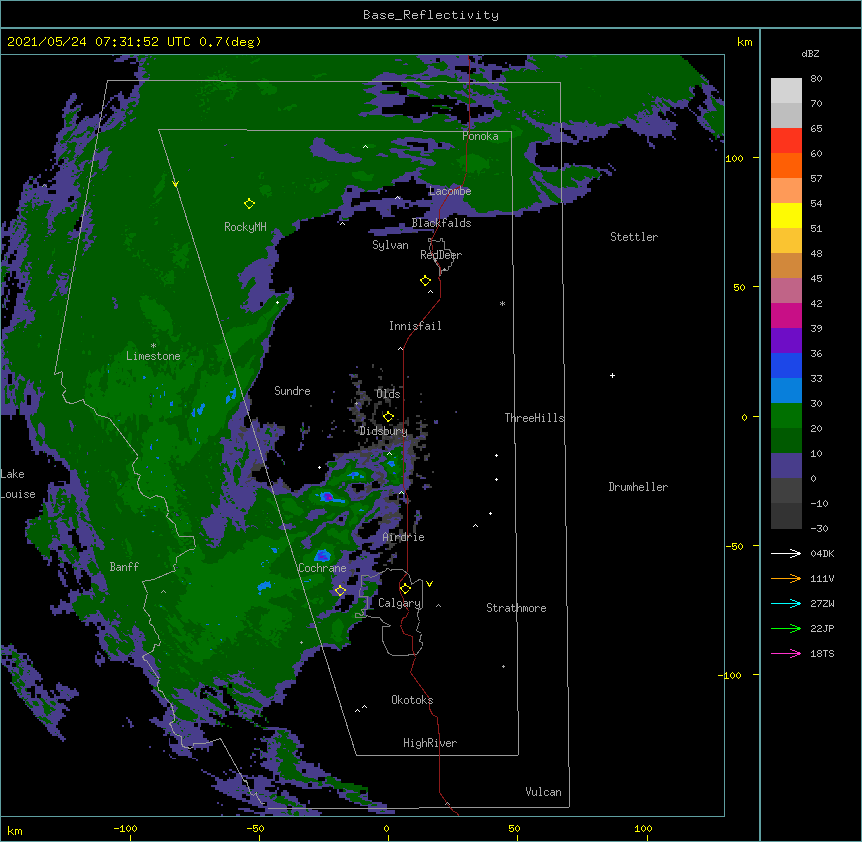Click the white 04DK arrow in the legend

tap(786, 553)
